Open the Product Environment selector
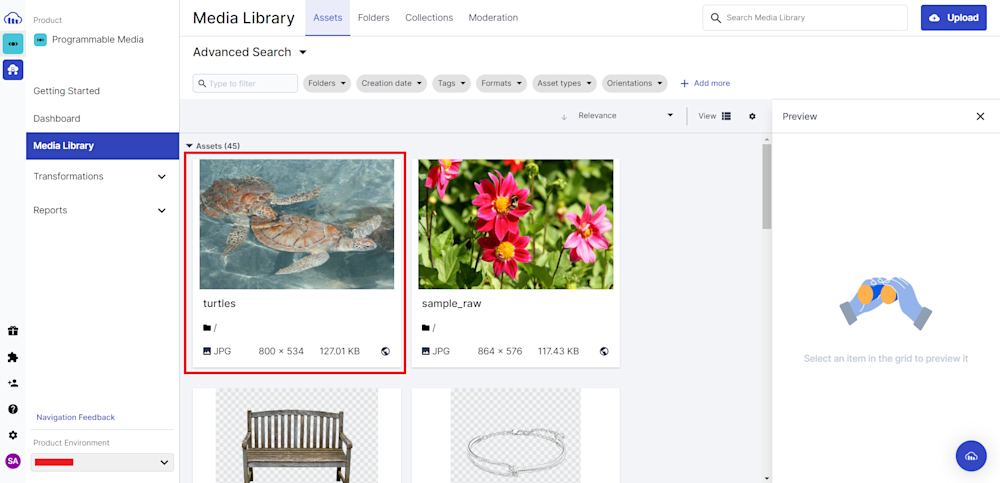1000x483 pixels. point(102,462)
